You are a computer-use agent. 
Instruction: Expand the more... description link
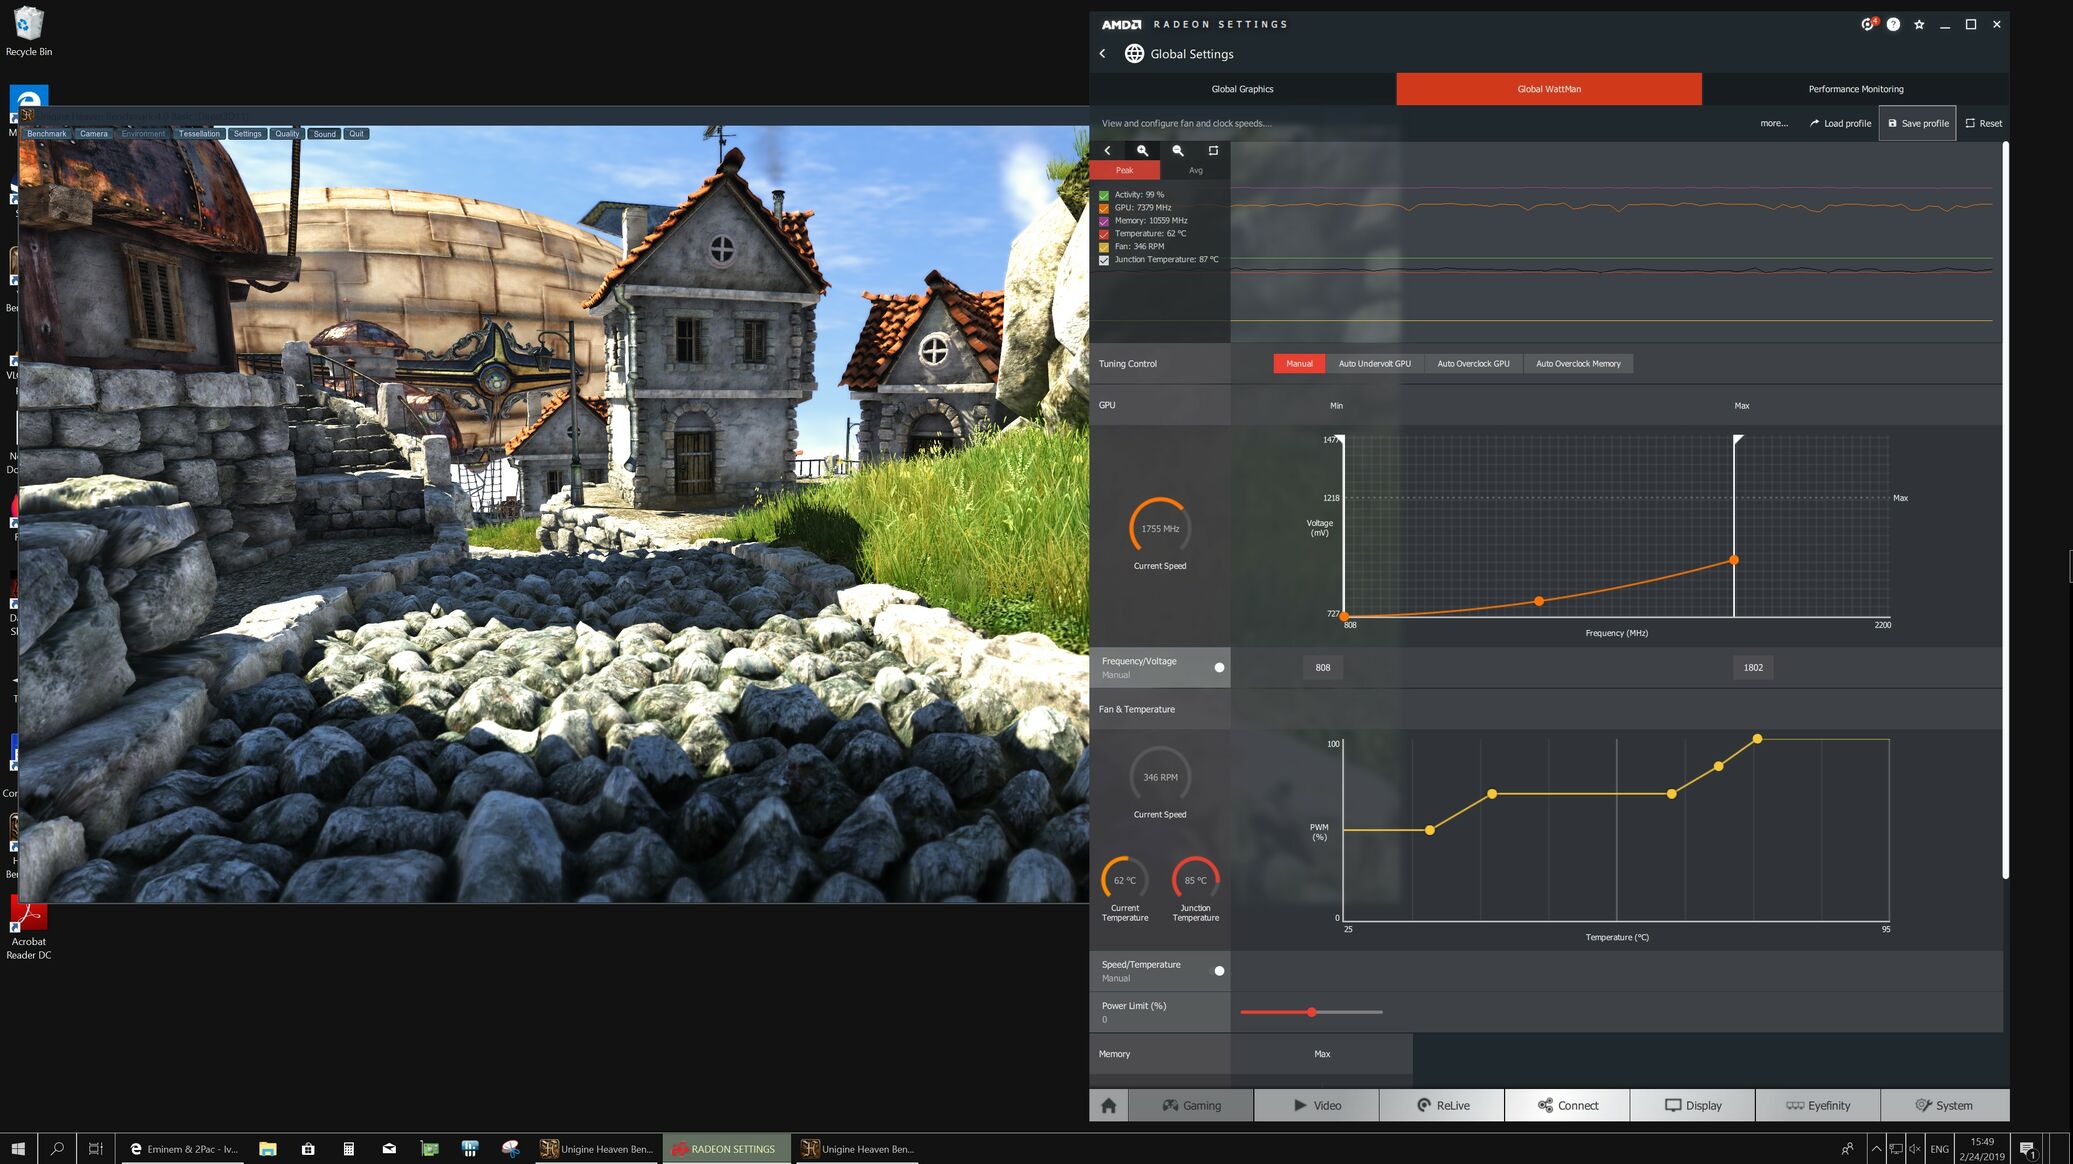click(1773, 123)
